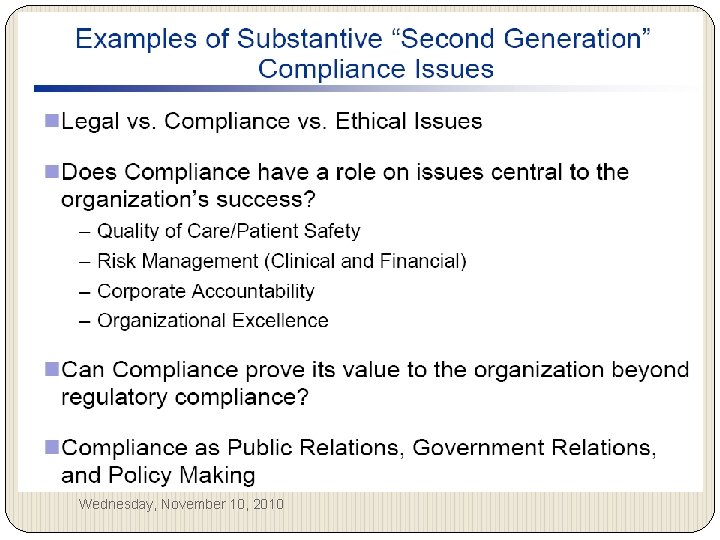Click the line 'Compliance as Public Relations, Government Relations'
Viewport: 720px width, 540px height.
pos(359,448)
